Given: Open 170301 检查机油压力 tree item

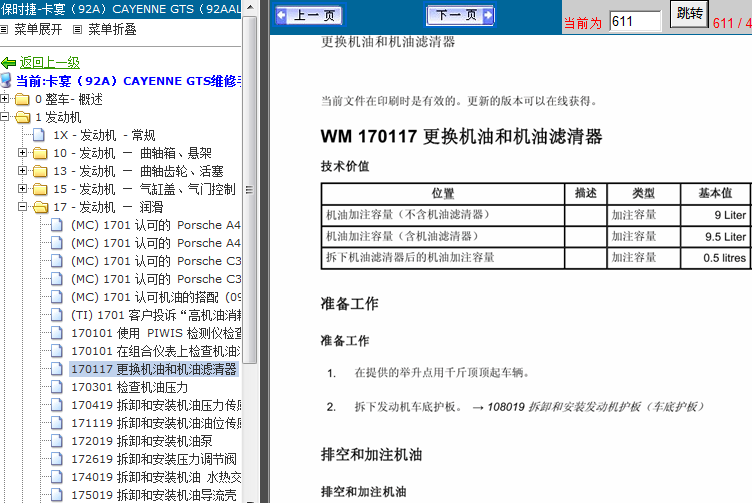Looking at the screenshot, I should tap(129, 387).
